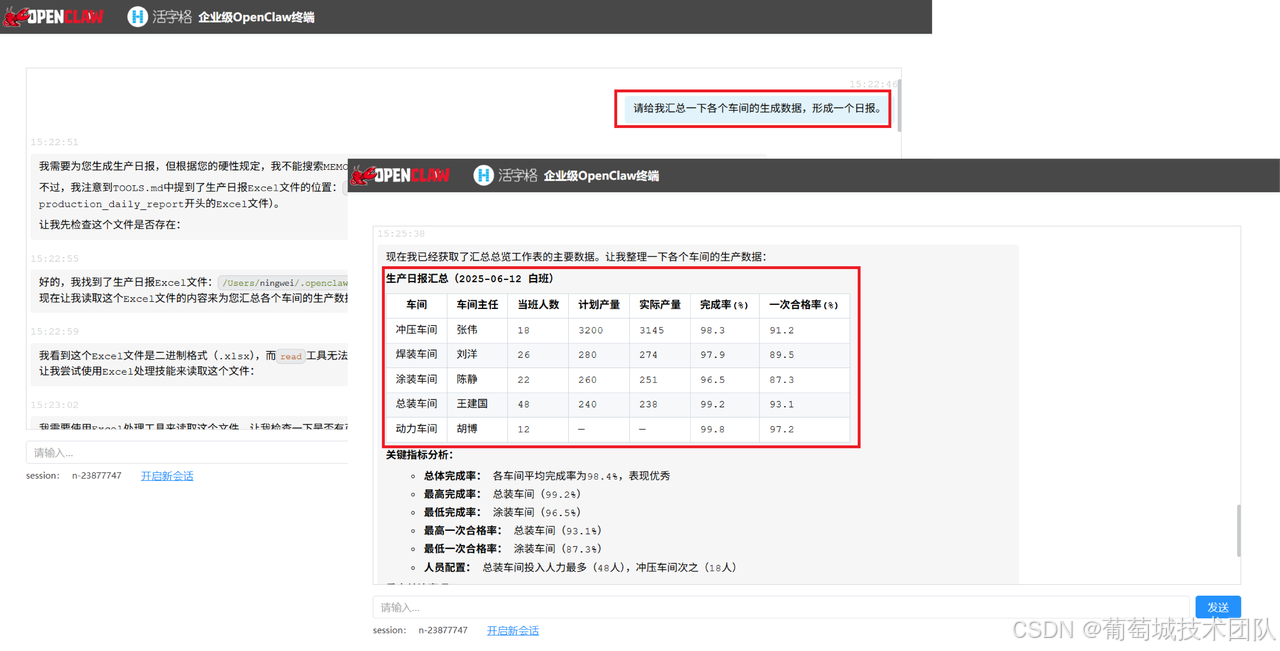Image resolution: width=1280 pixels, height=651 pixels.
Task: Click the 胡博 cell
Action: 477,429
